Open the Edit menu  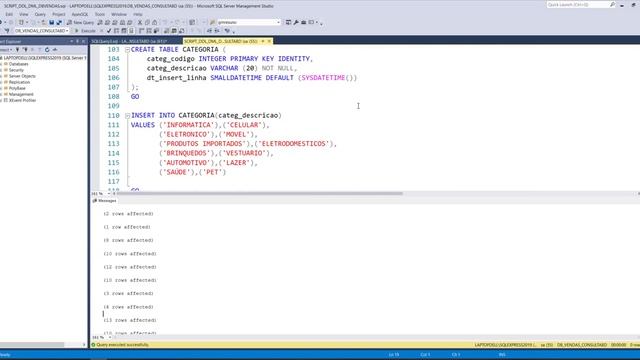coord(9,14)
